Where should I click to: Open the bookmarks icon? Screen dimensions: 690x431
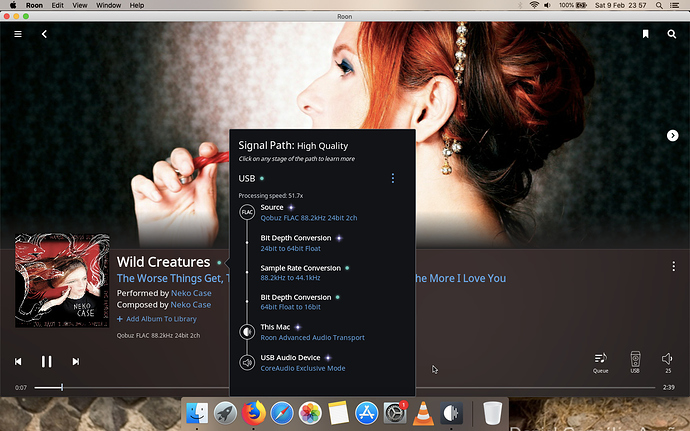point(645,34)
